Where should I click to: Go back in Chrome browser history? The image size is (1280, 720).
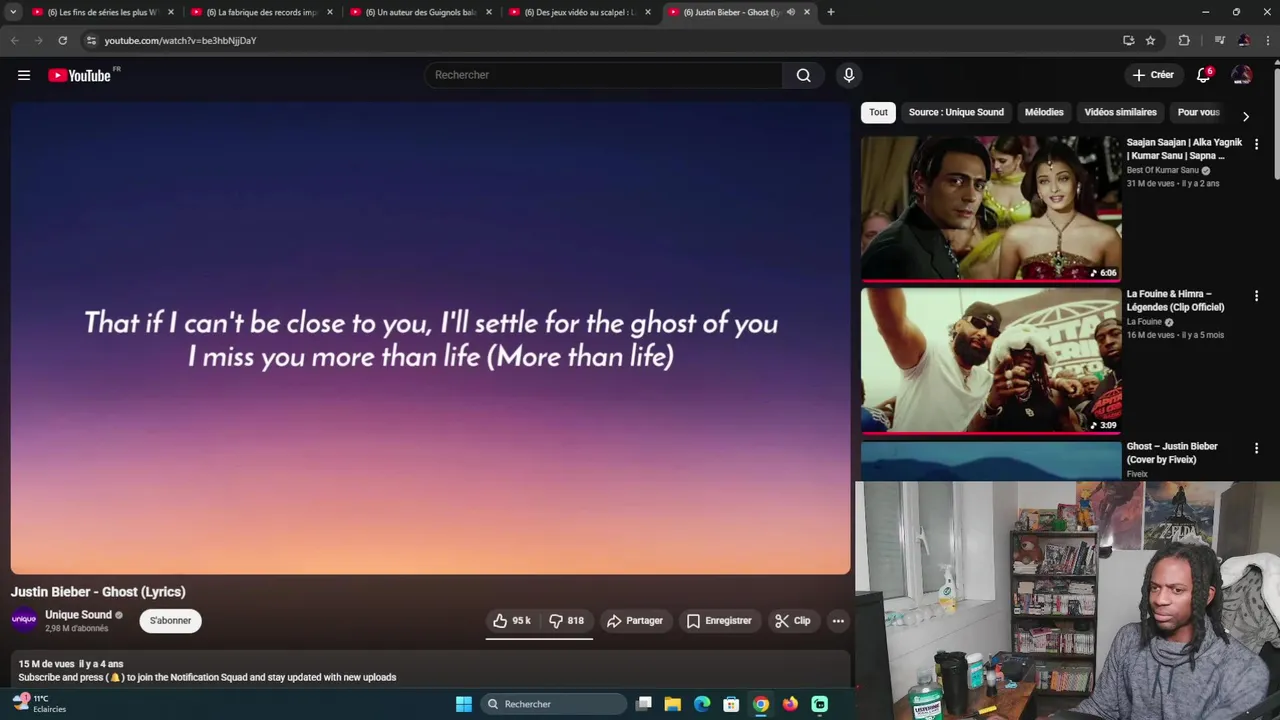(14, 40)
